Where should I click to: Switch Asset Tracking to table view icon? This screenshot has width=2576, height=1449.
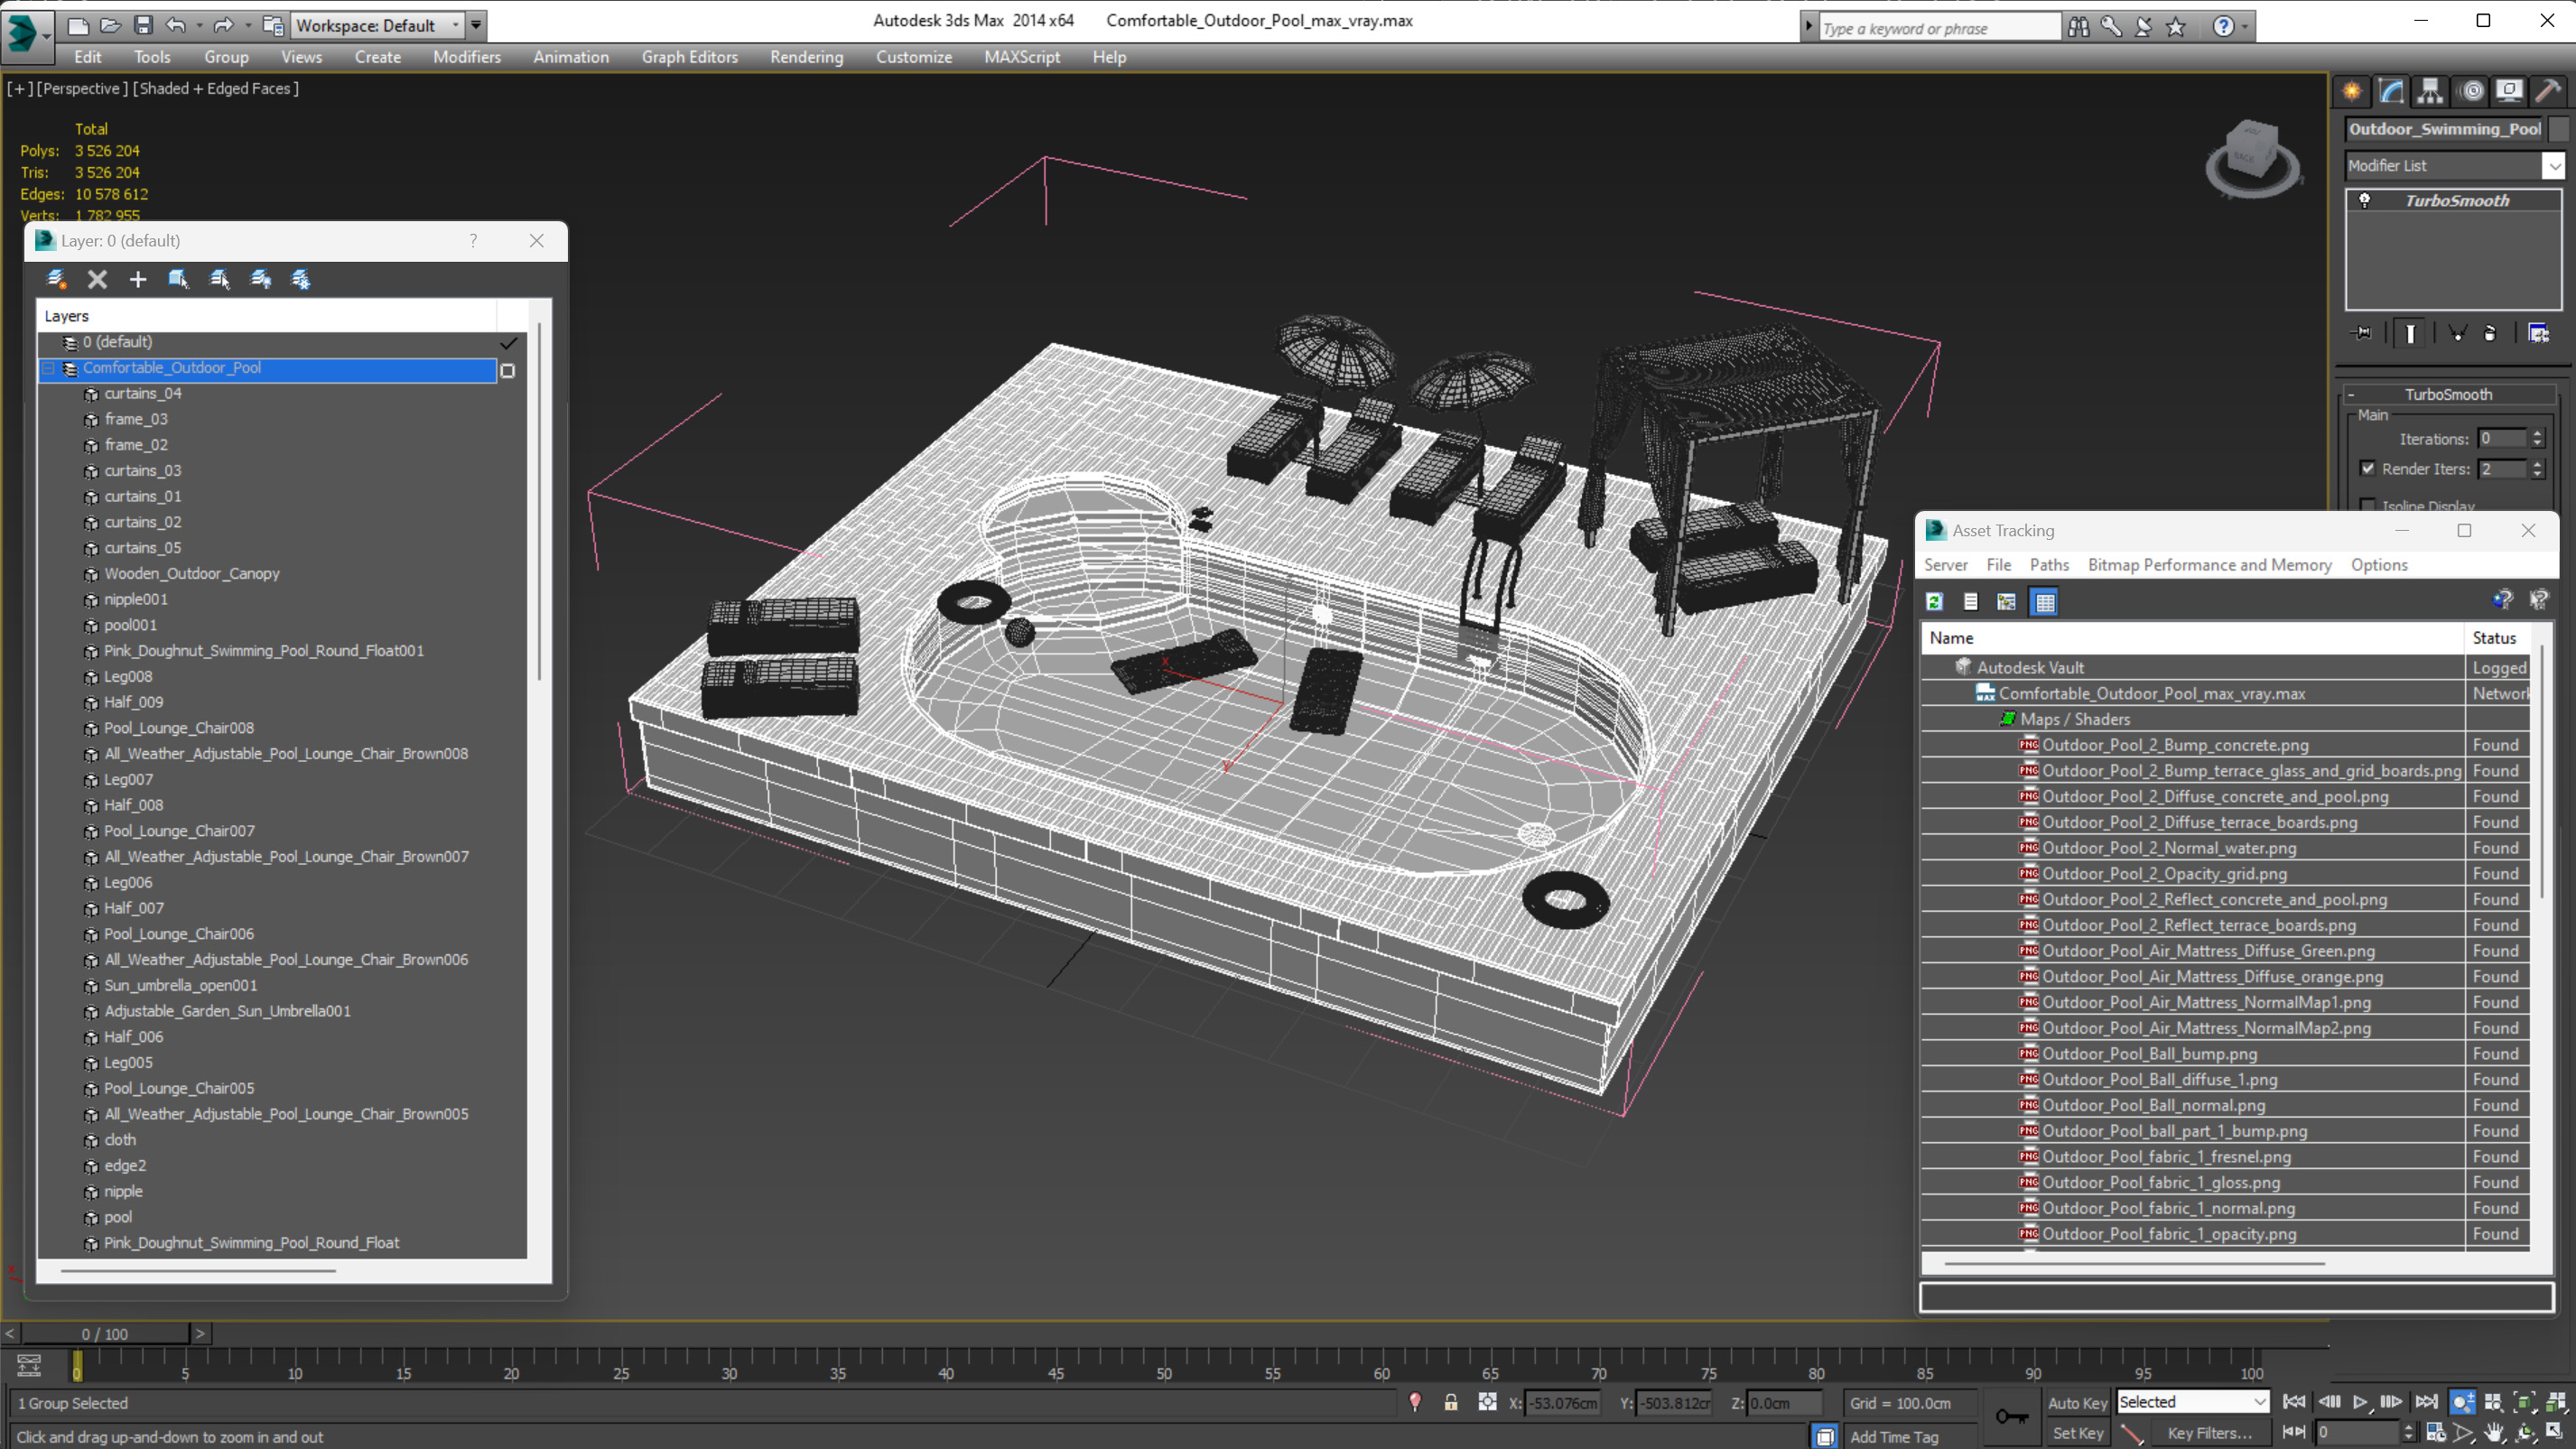(2045, 601)
